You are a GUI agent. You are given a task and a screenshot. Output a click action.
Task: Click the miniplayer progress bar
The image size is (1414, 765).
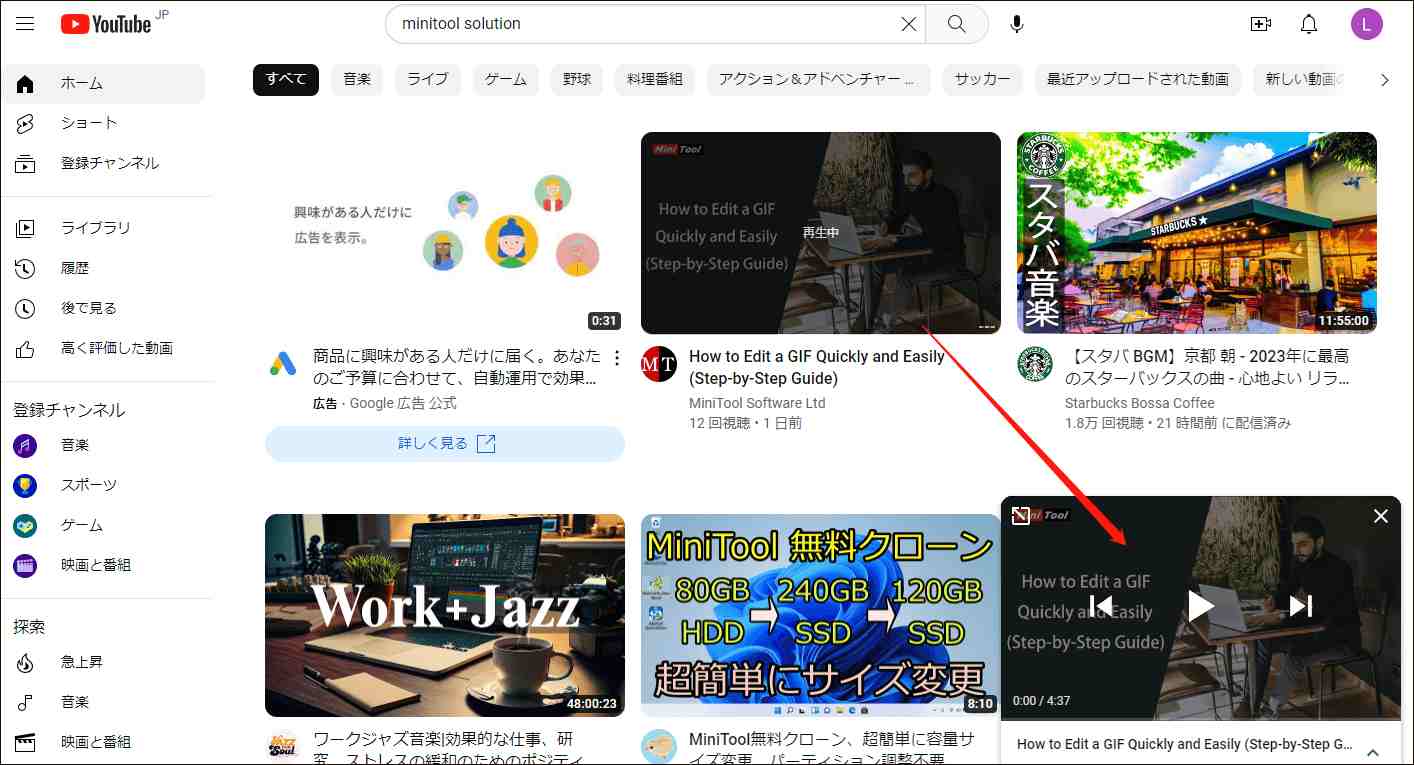[x=1201, y=719]
